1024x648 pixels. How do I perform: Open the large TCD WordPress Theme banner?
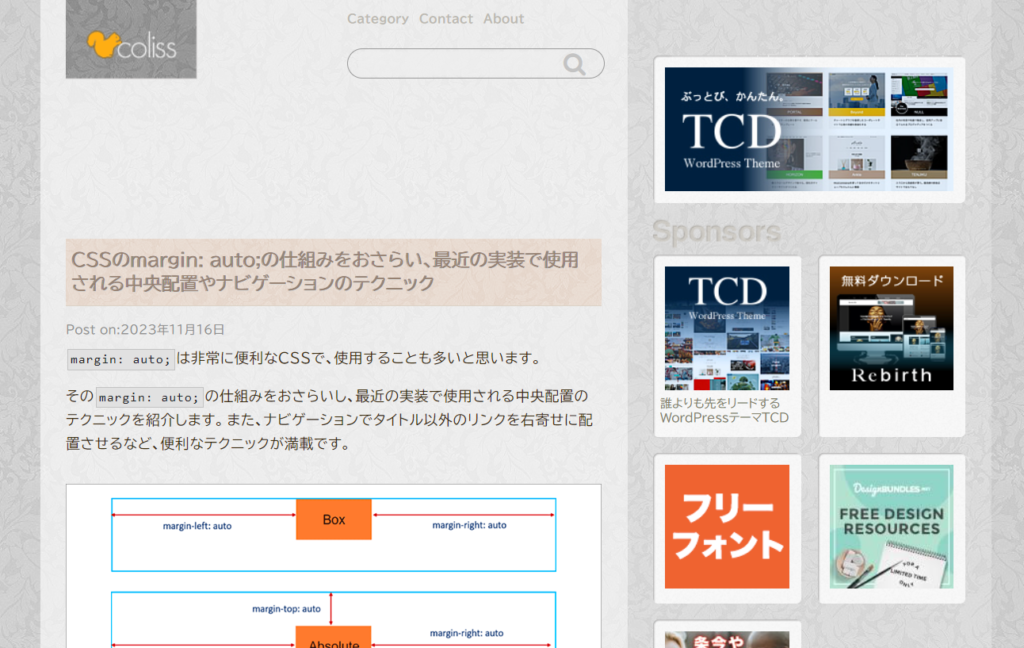point(808,129)
